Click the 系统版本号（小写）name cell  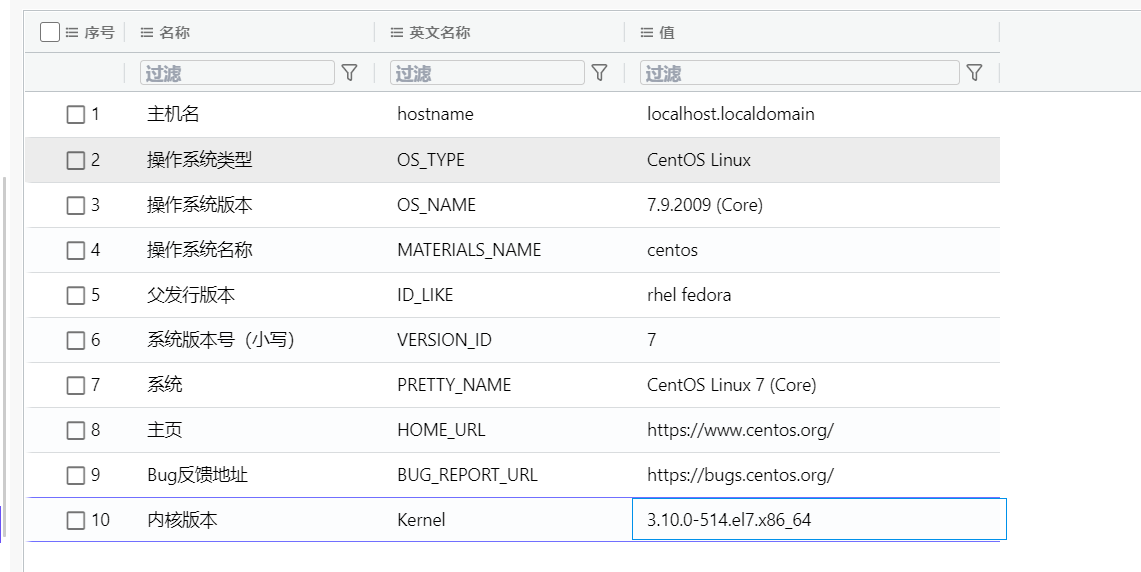click(x=220, y=340)
